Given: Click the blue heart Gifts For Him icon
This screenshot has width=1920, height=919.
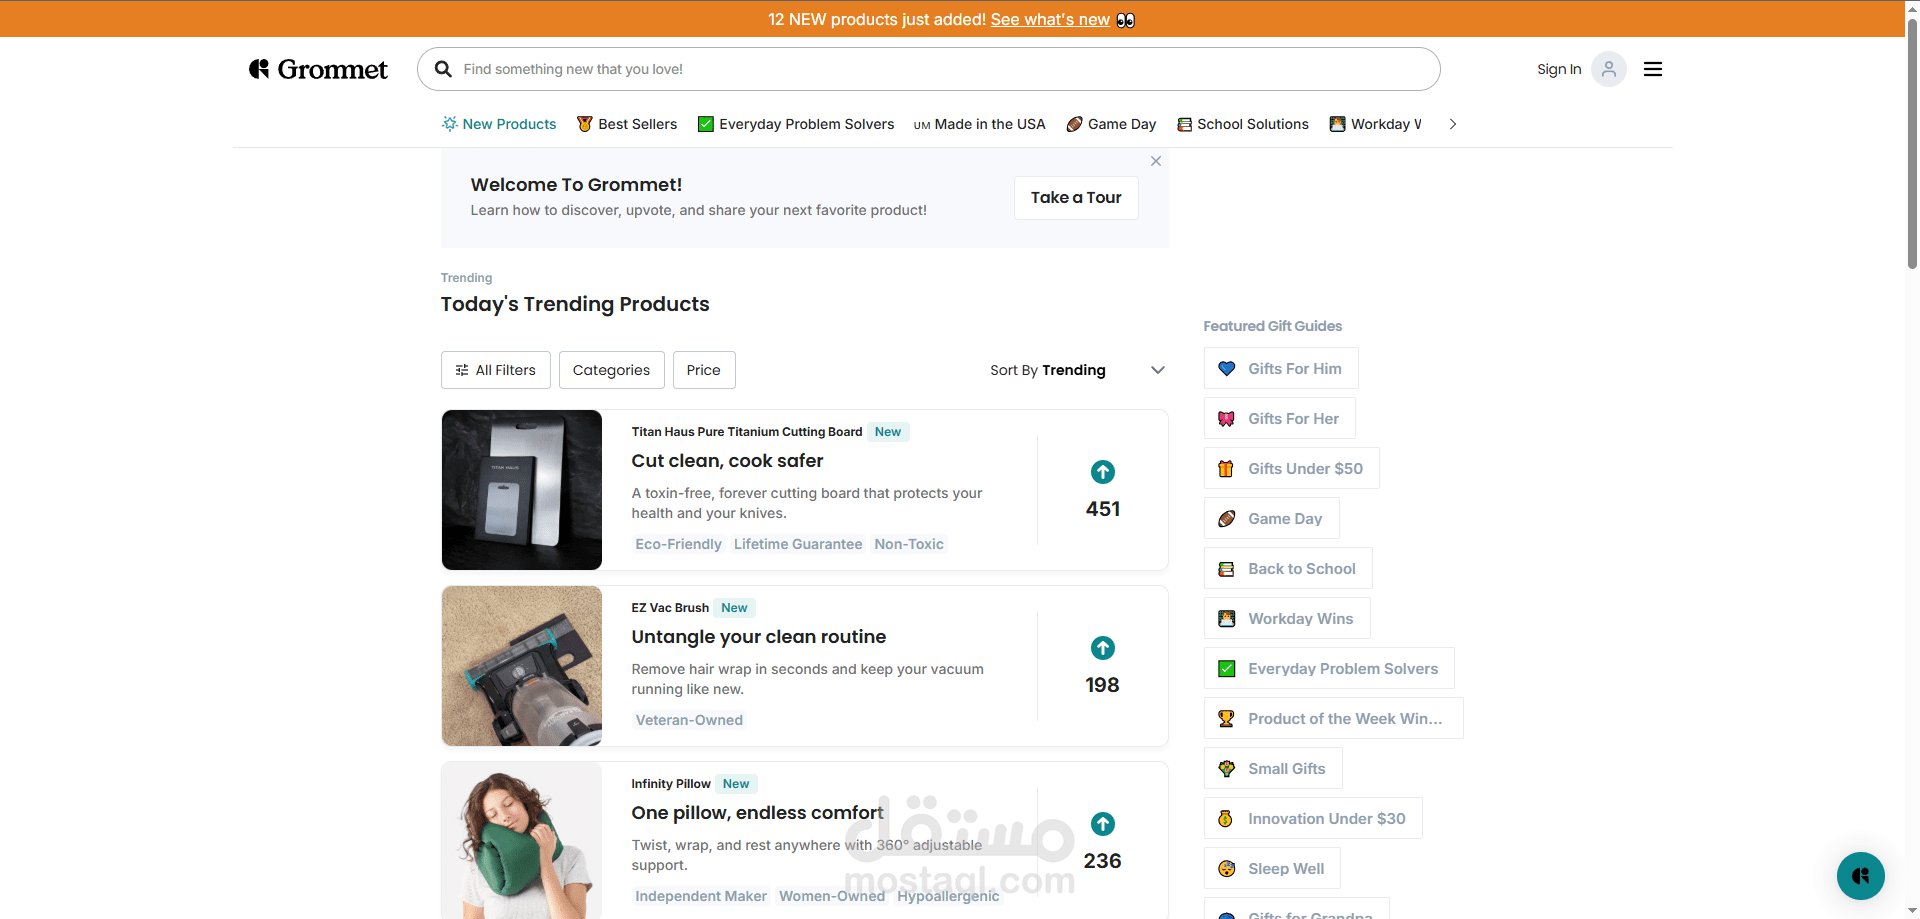Looking at the screenshot, I should 1227,369.
